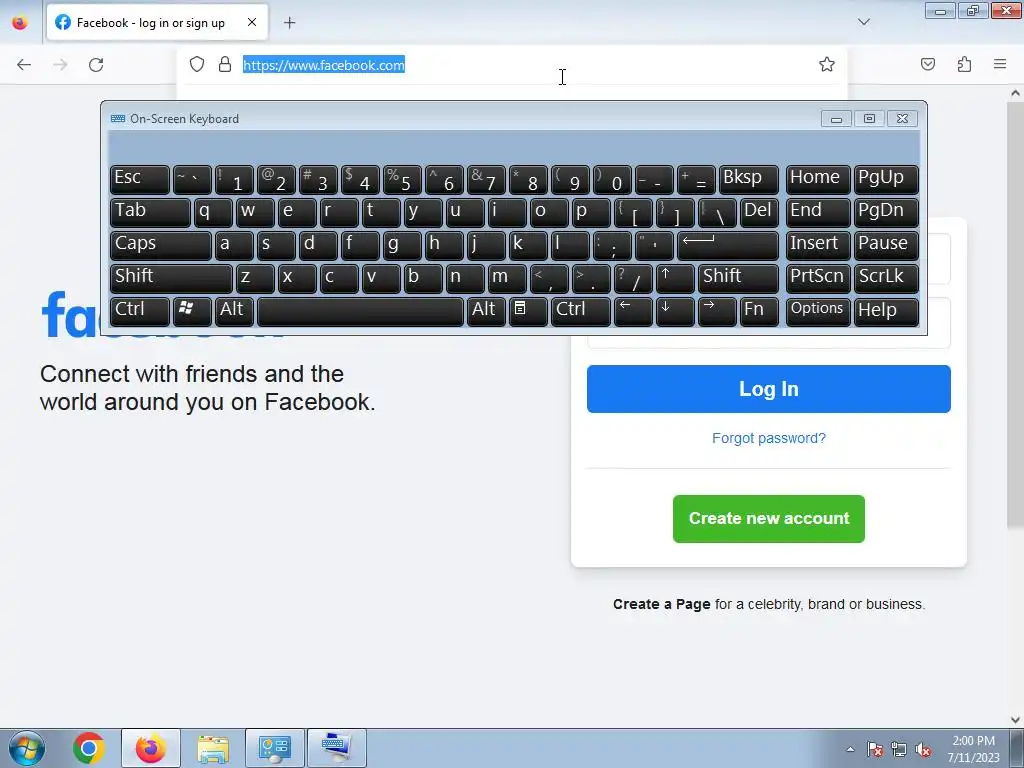This screenshot has width=1024, height=768.
Task: Click the network tray icon
Action: (899, 750)
